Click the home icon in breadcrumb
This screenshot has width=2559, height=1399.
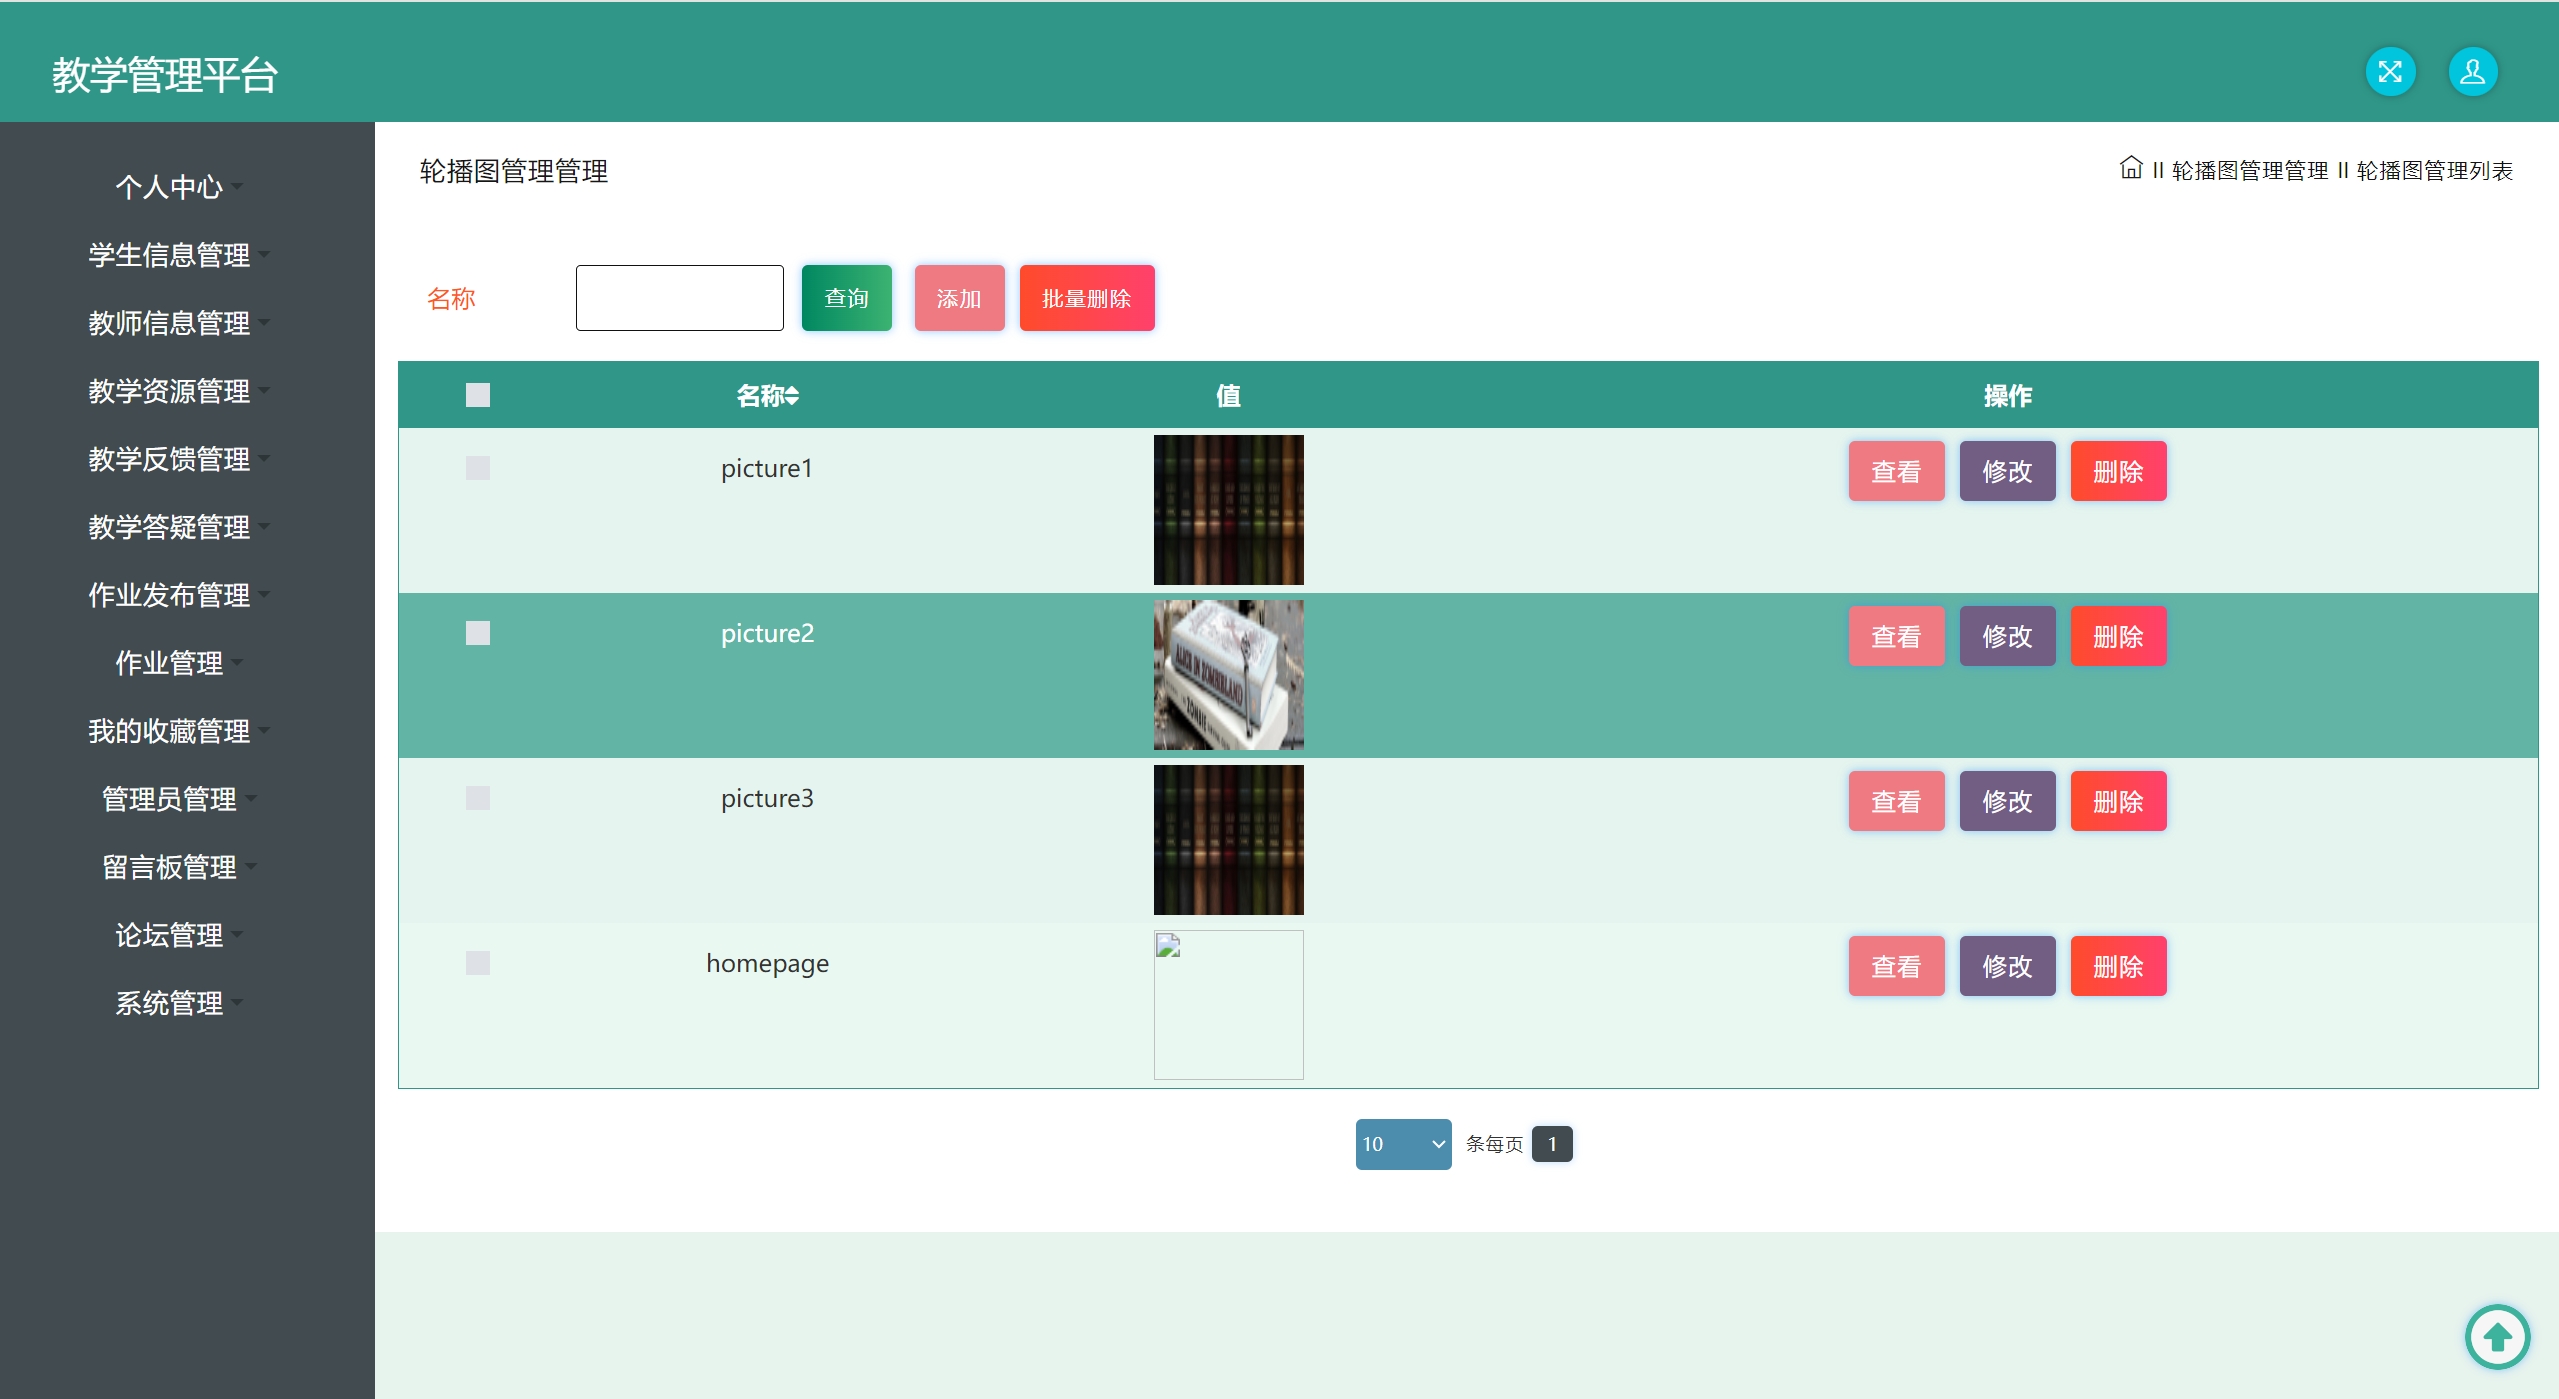pyautogui.click(x=2130, y=168)
